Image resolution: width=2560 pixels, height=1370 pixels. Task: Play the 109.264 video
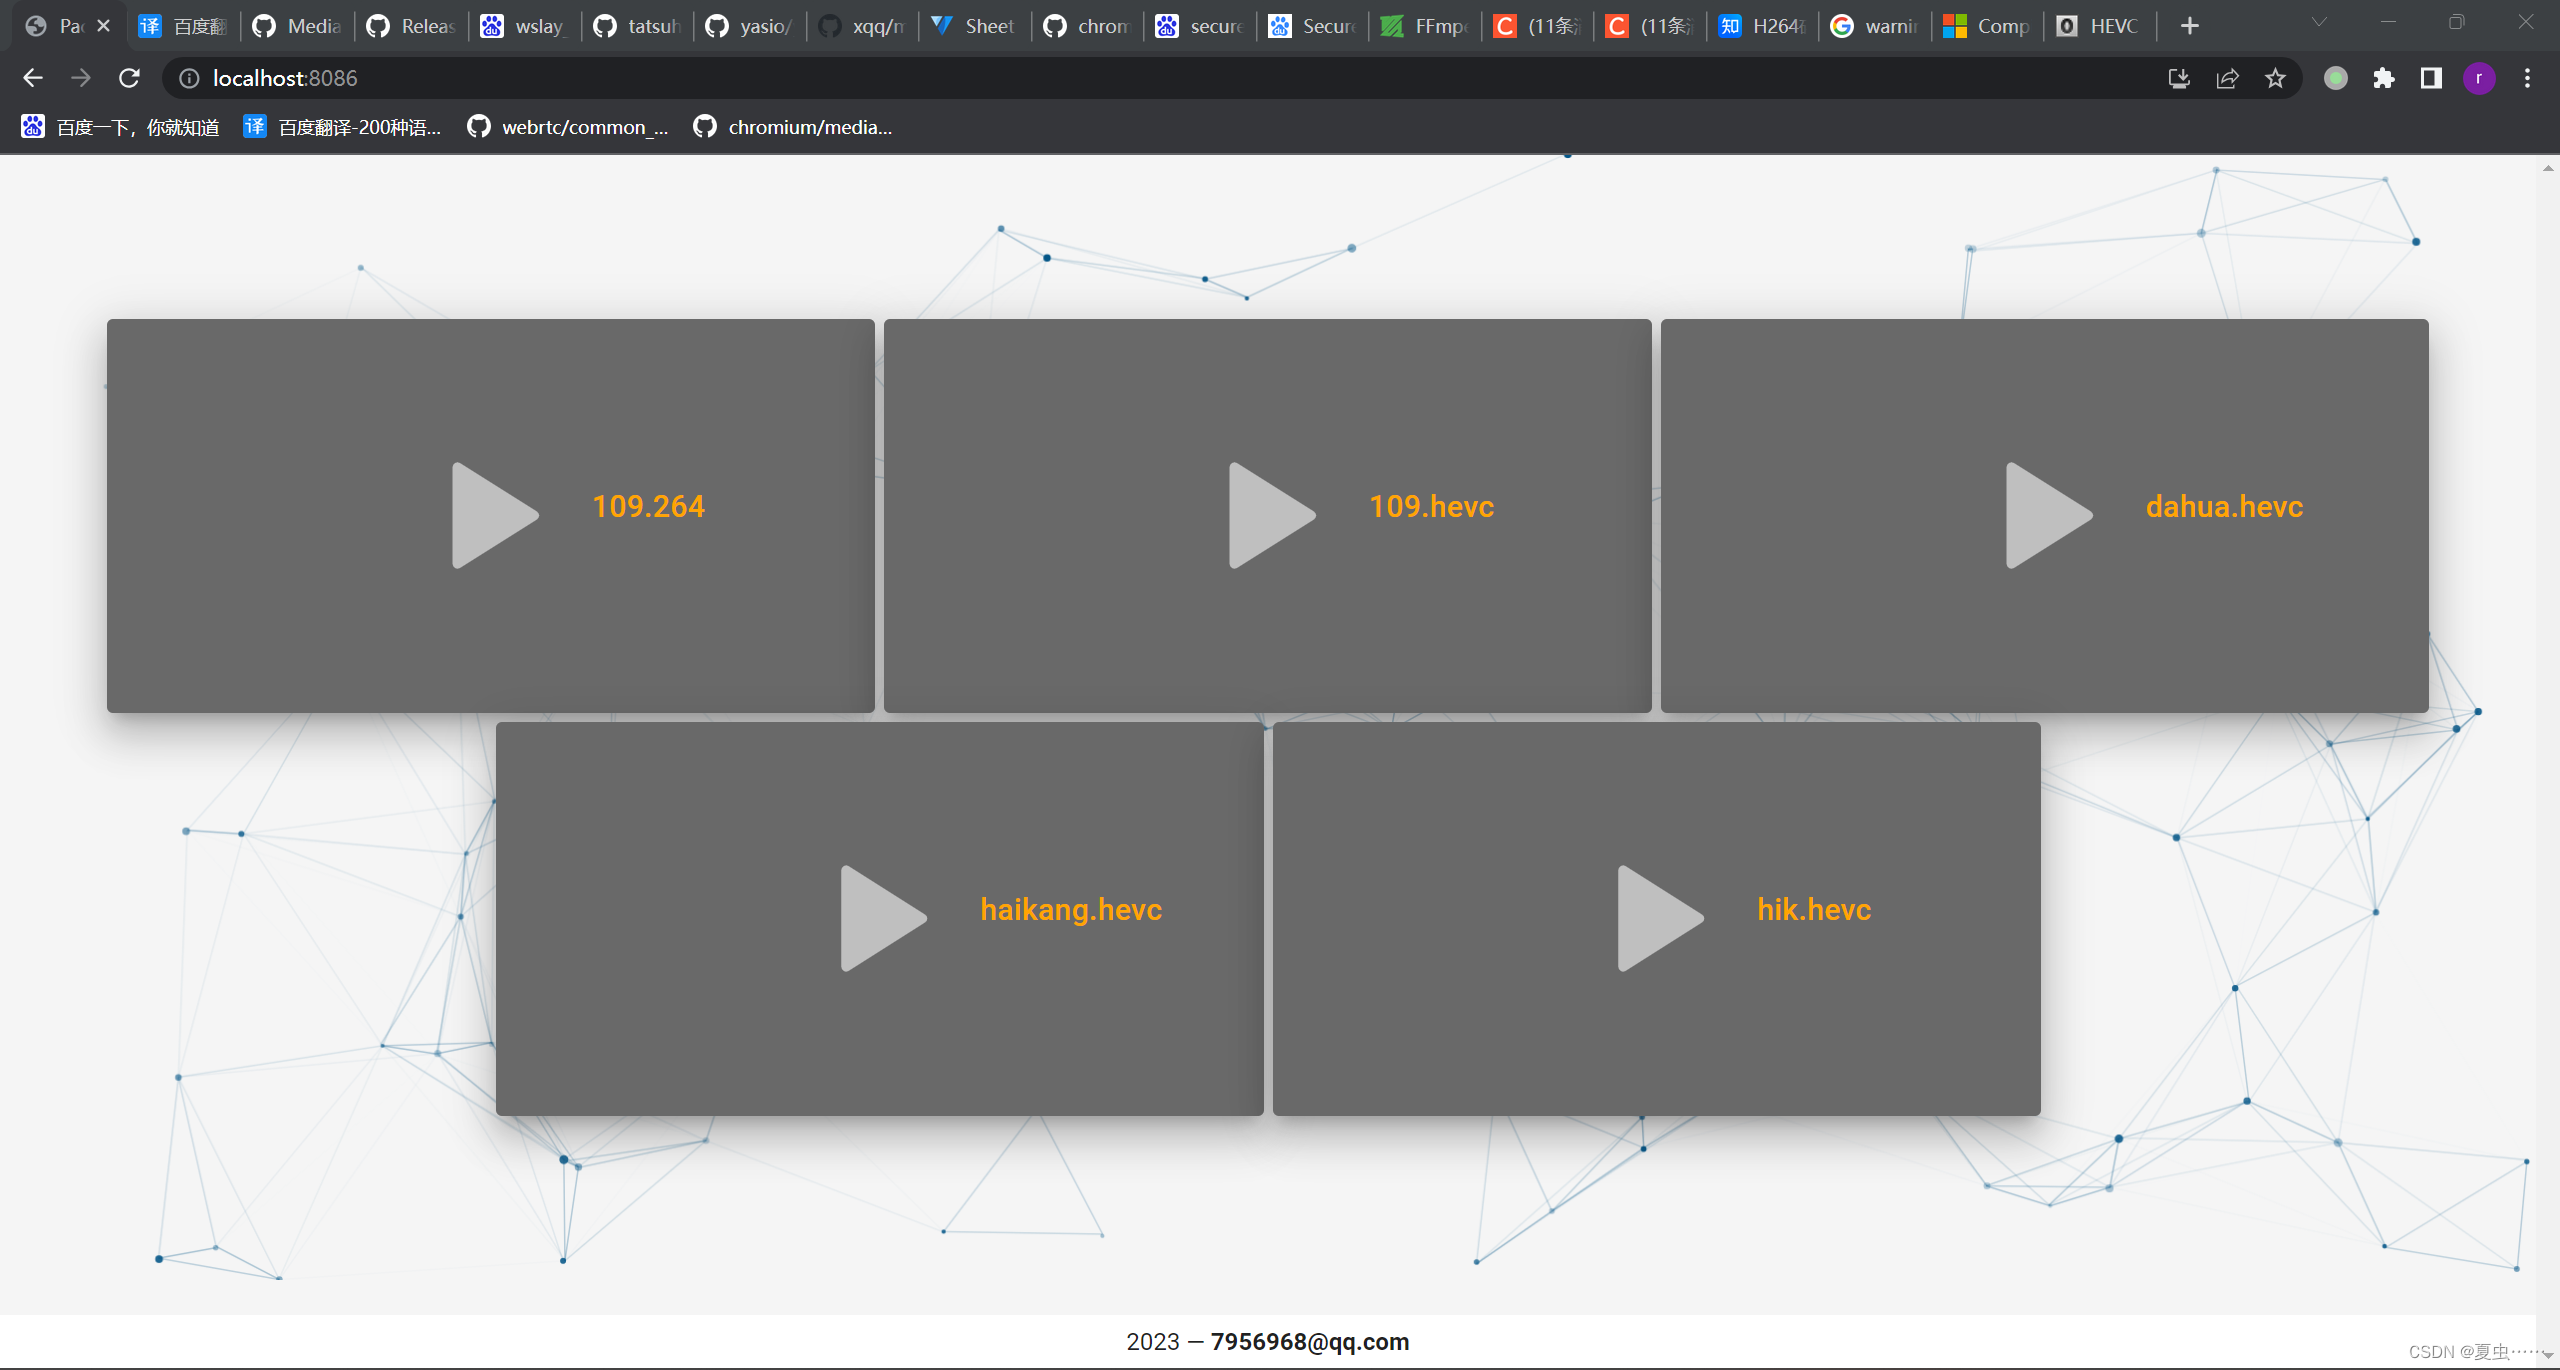coord(494,515)
